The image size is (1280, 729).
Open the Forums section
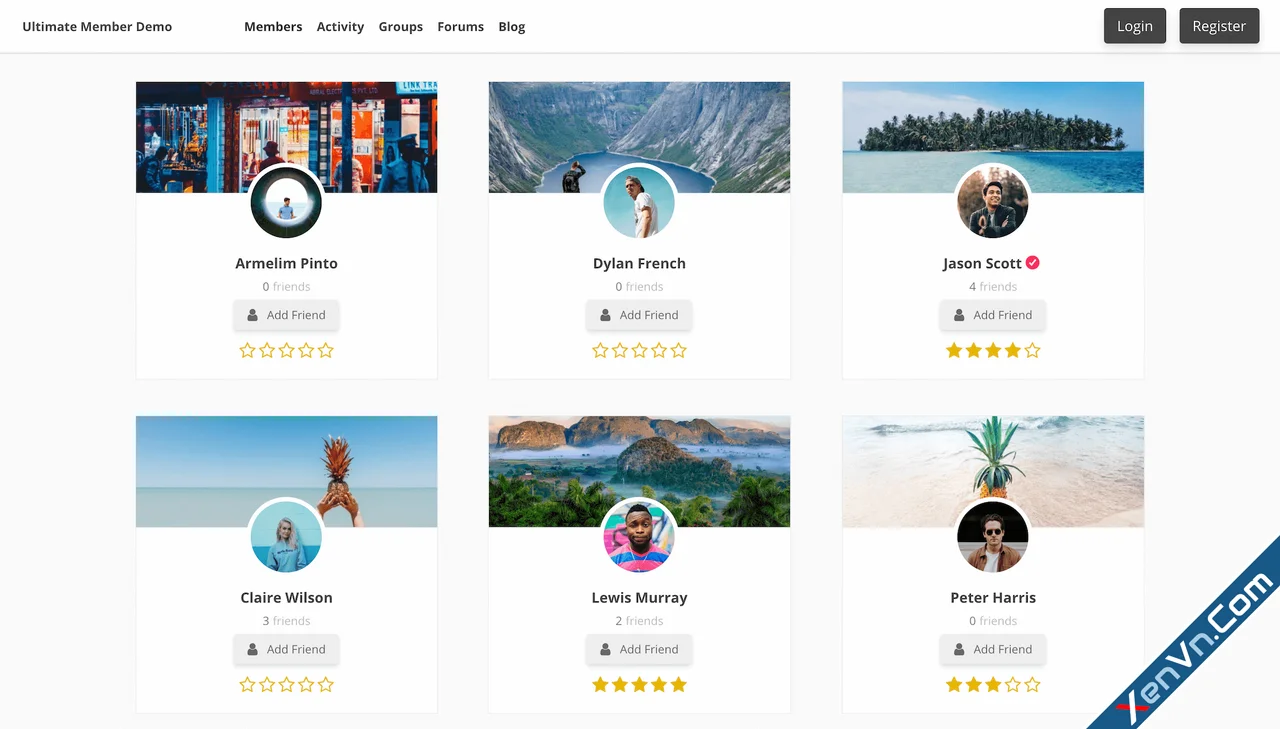tap(460, 26)
